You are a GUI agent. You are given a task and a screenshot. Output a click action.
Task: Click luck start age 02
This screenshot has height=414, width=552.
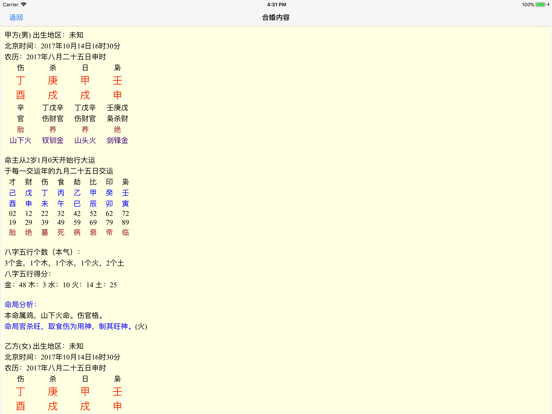12,214
